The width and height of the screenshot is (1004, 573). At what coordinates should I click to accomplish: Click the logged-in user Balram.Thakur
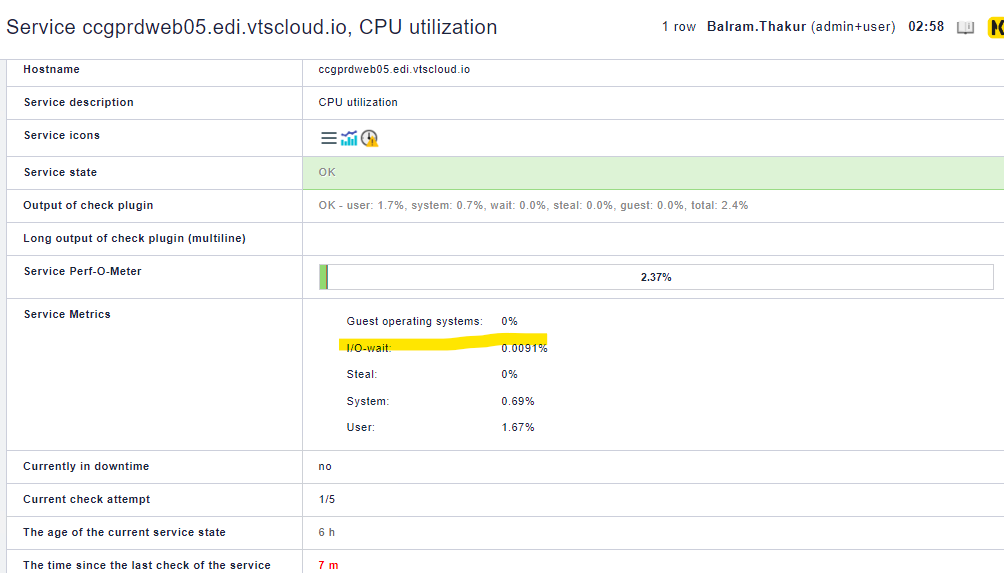click(756, 27)
